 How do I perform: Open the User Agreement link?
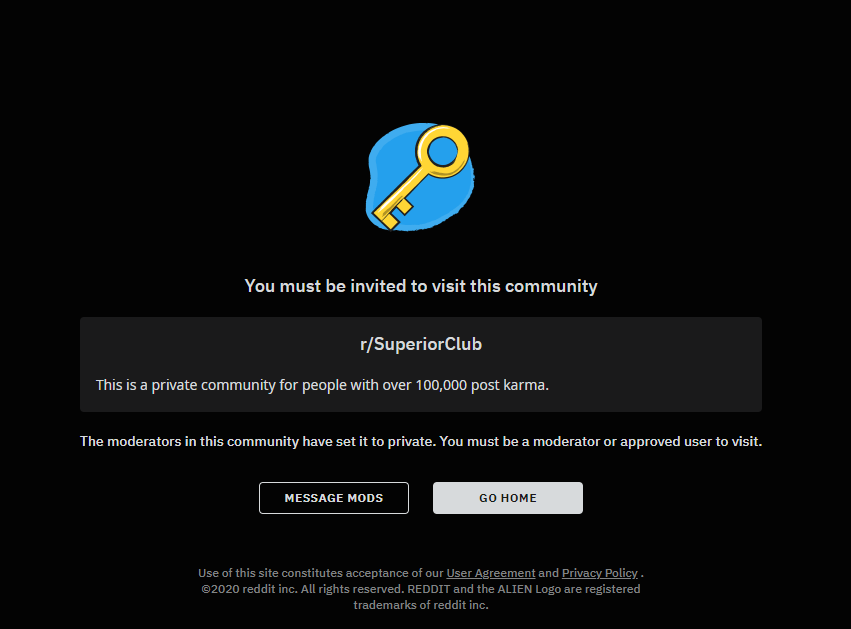coord(491,573)
